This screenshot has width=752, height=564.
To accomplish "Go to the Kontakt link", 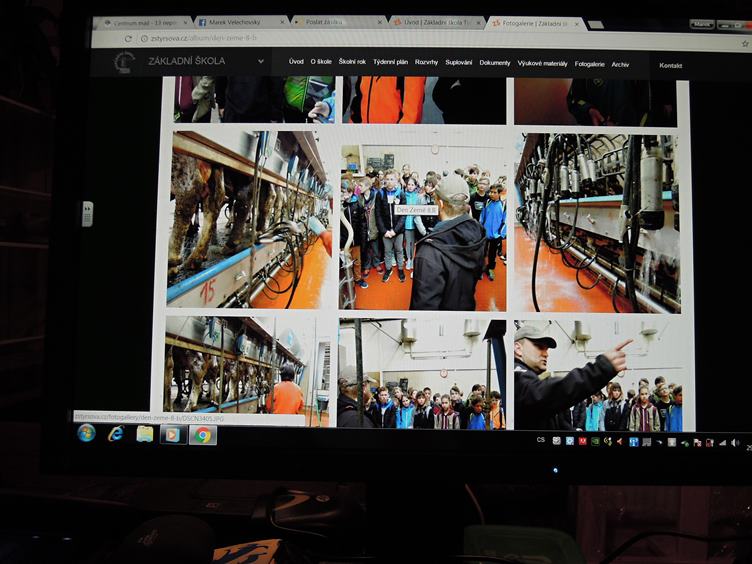I will (x=670, y=65).
